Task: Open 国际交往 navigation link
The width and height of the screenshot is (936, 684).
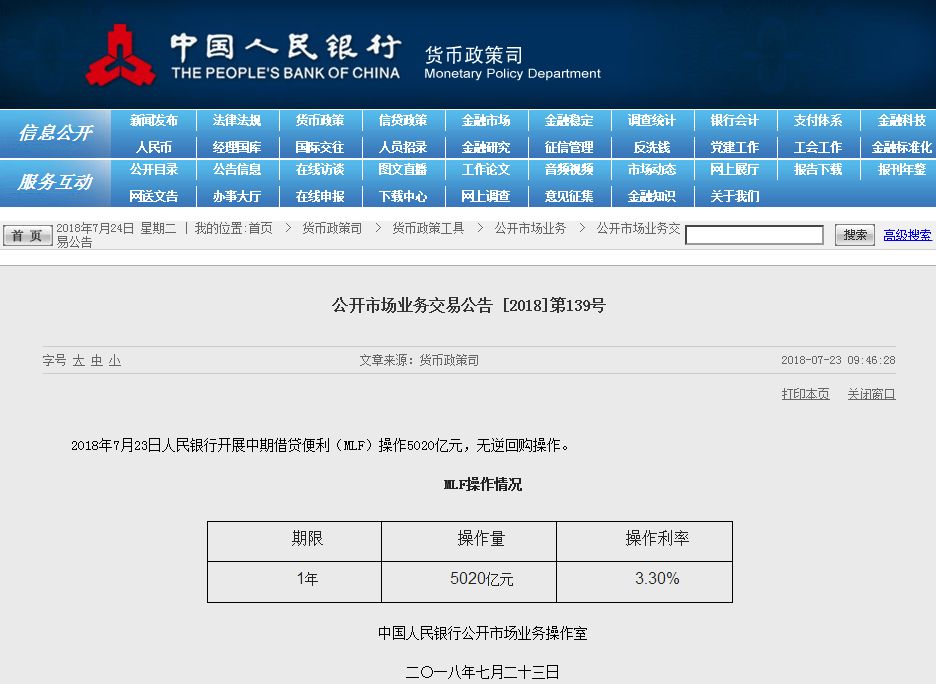Action: pos(320,147)
